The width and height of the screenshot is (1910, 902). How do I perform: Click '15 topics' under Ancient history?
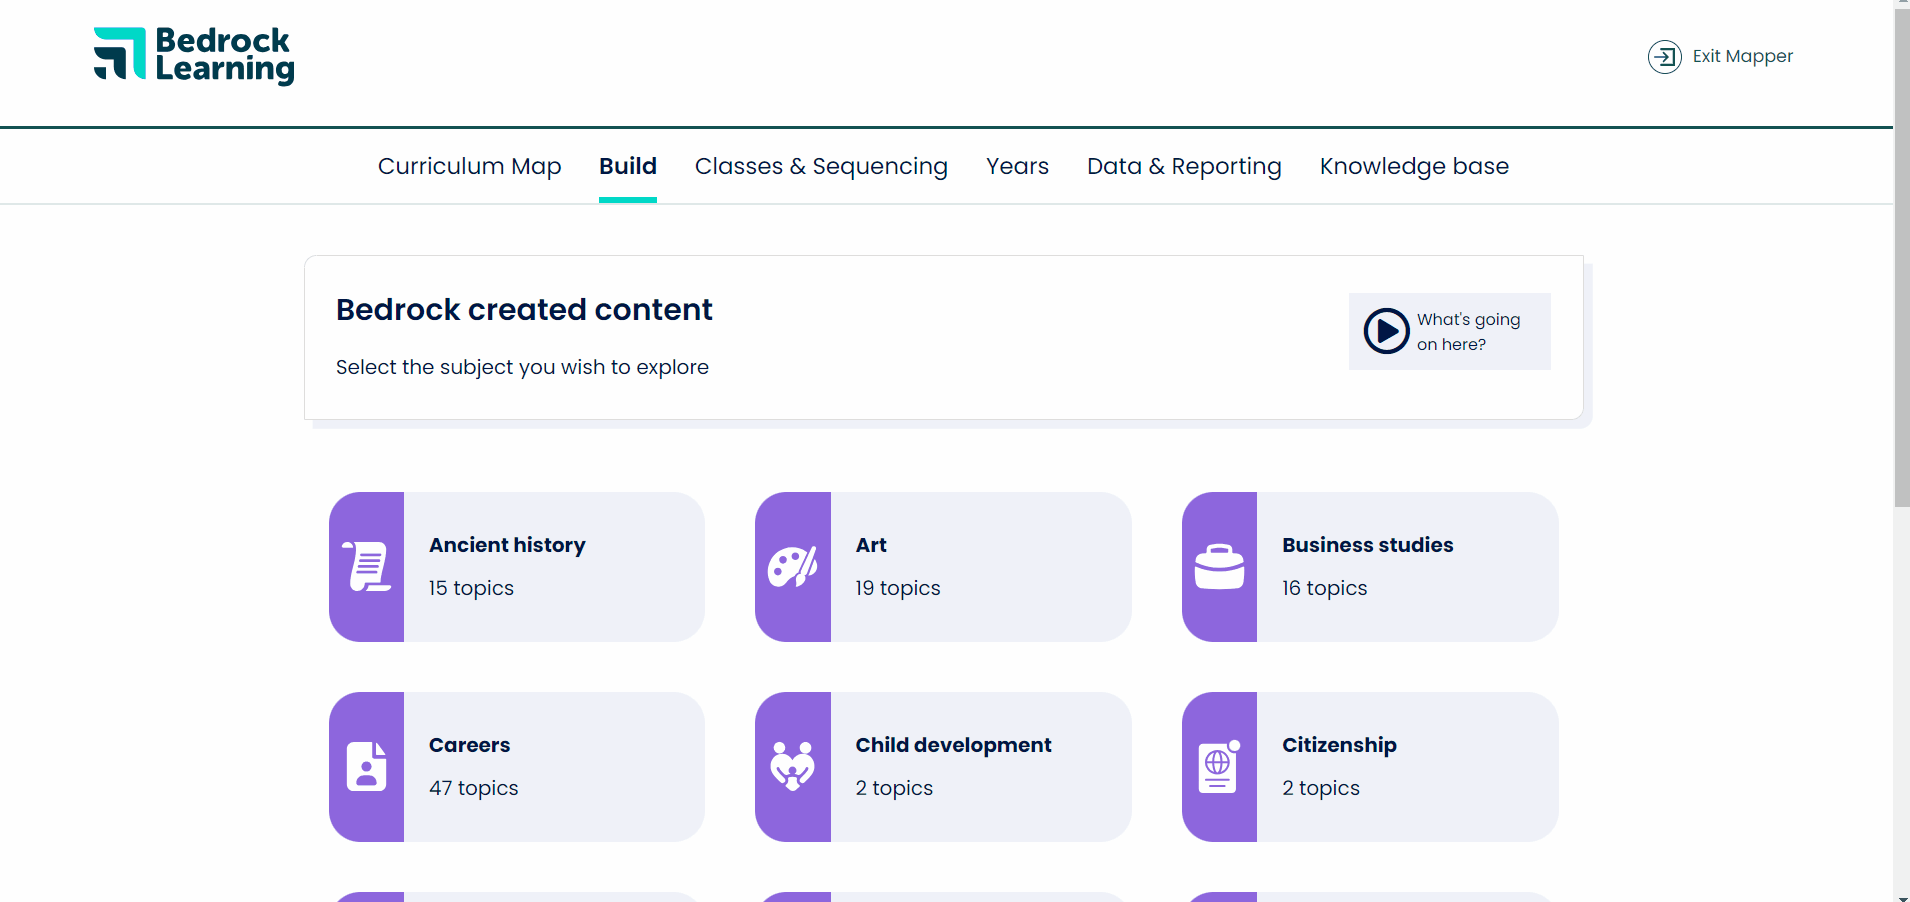471,588
